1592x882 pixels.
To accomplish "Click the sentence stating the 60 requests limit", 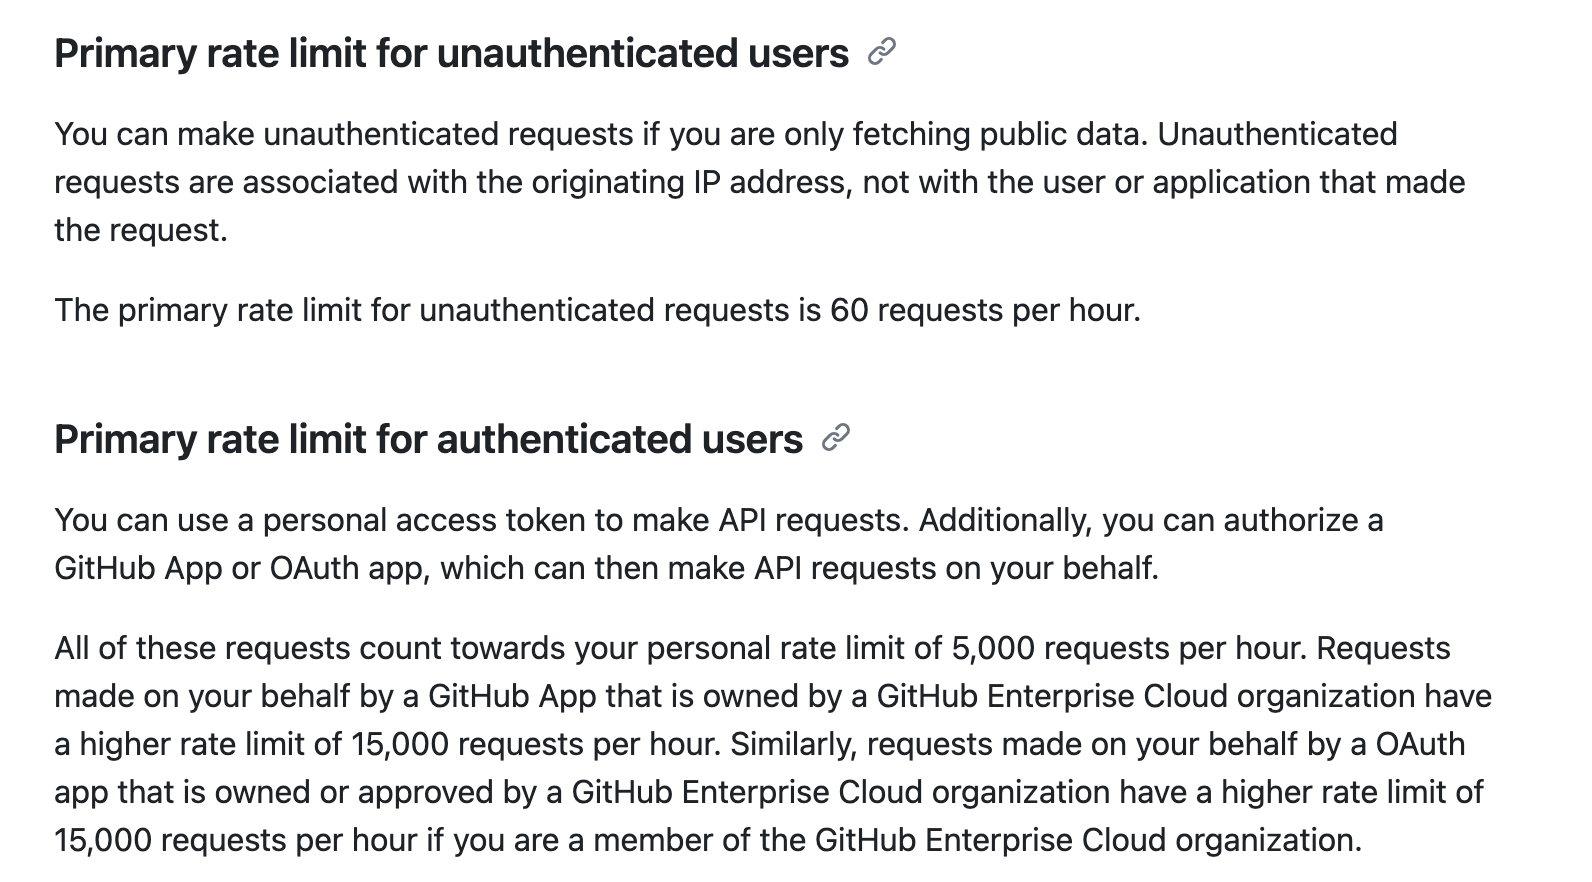I will coord(597,310).
